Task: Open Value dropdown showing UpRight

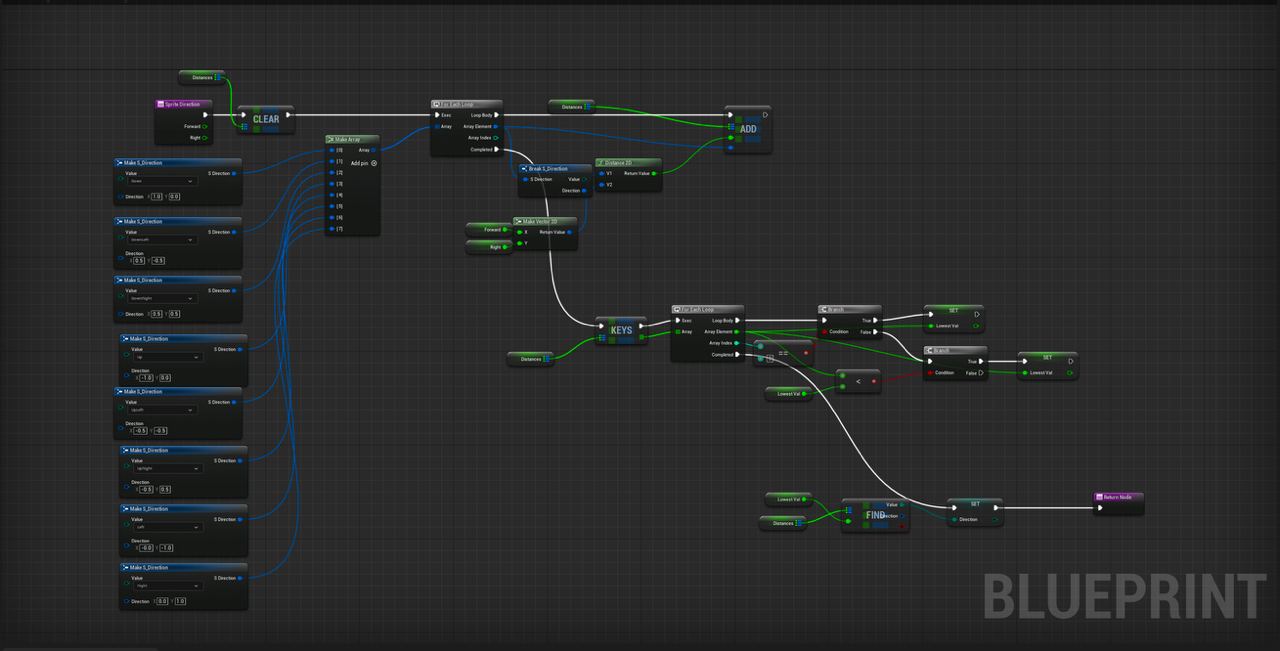Action: [169, 468]
